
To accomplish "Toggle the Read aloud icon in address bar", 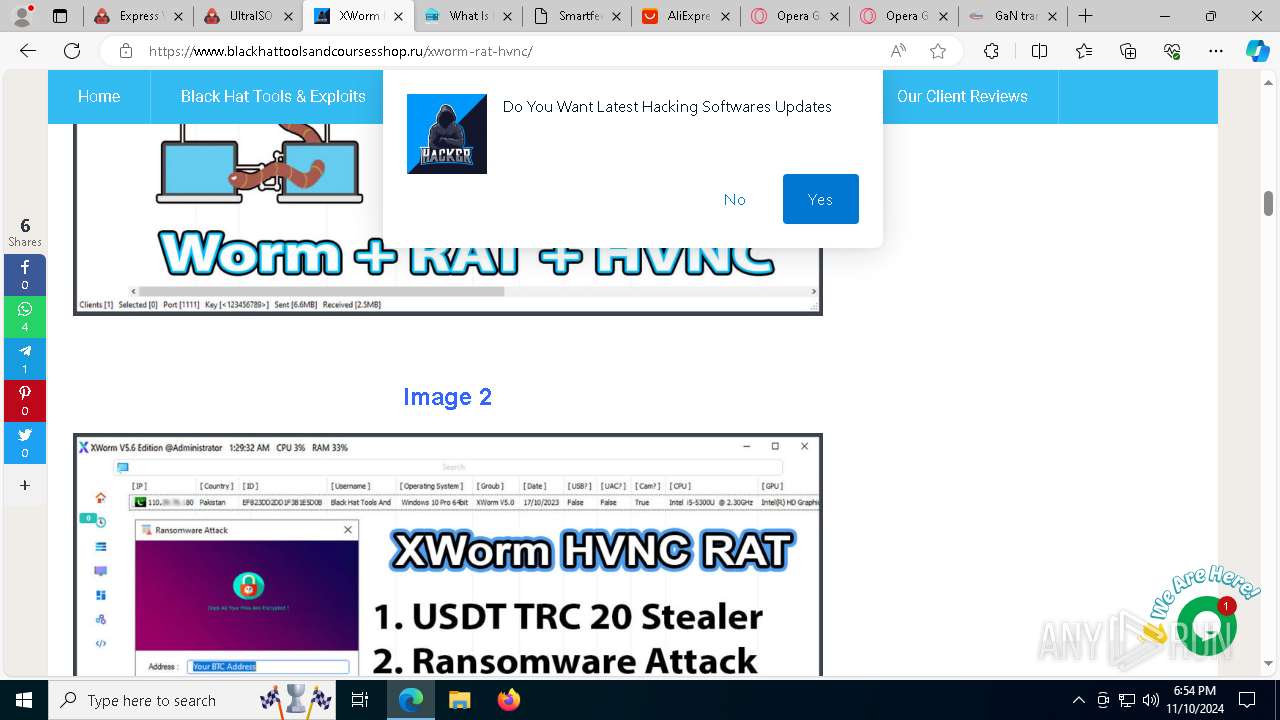I will [x=898, y=51].
